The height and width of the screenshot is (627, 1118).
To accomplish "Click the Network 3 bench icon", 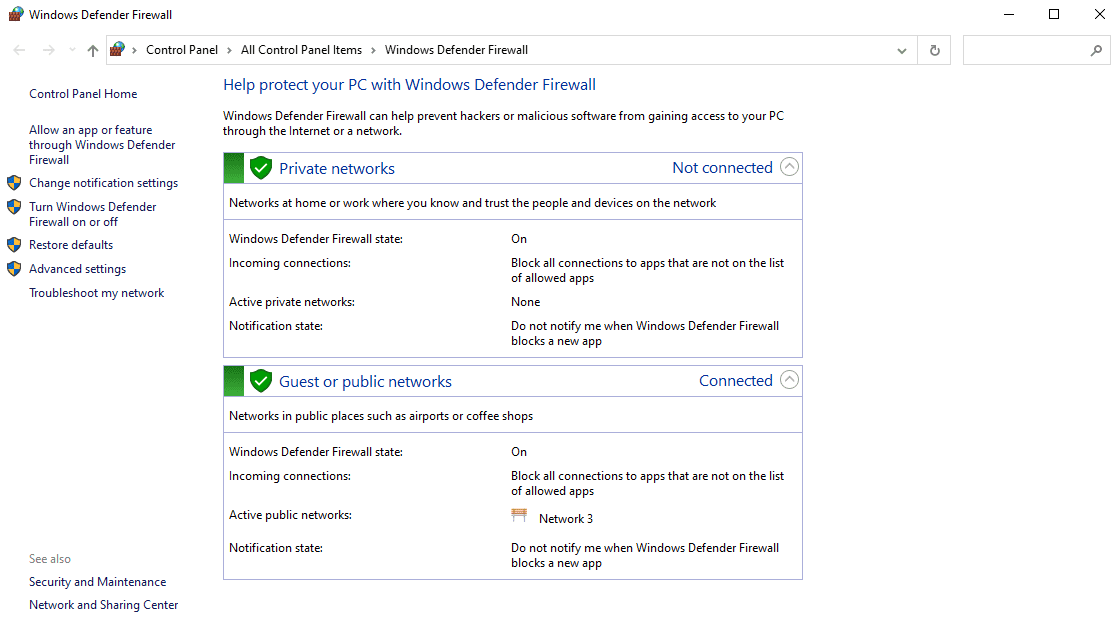I will click(519, 517).
